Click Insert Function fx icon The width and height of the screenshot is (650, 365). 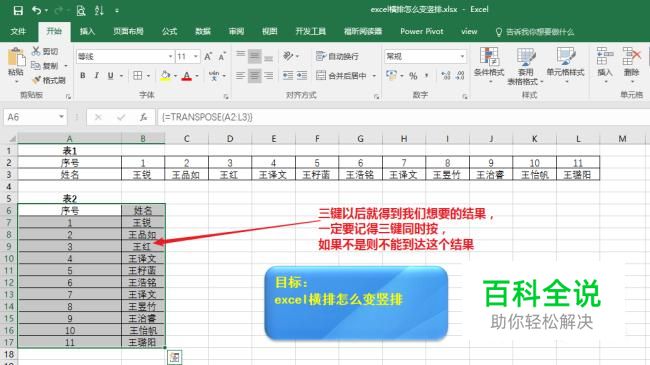[143, 117]
